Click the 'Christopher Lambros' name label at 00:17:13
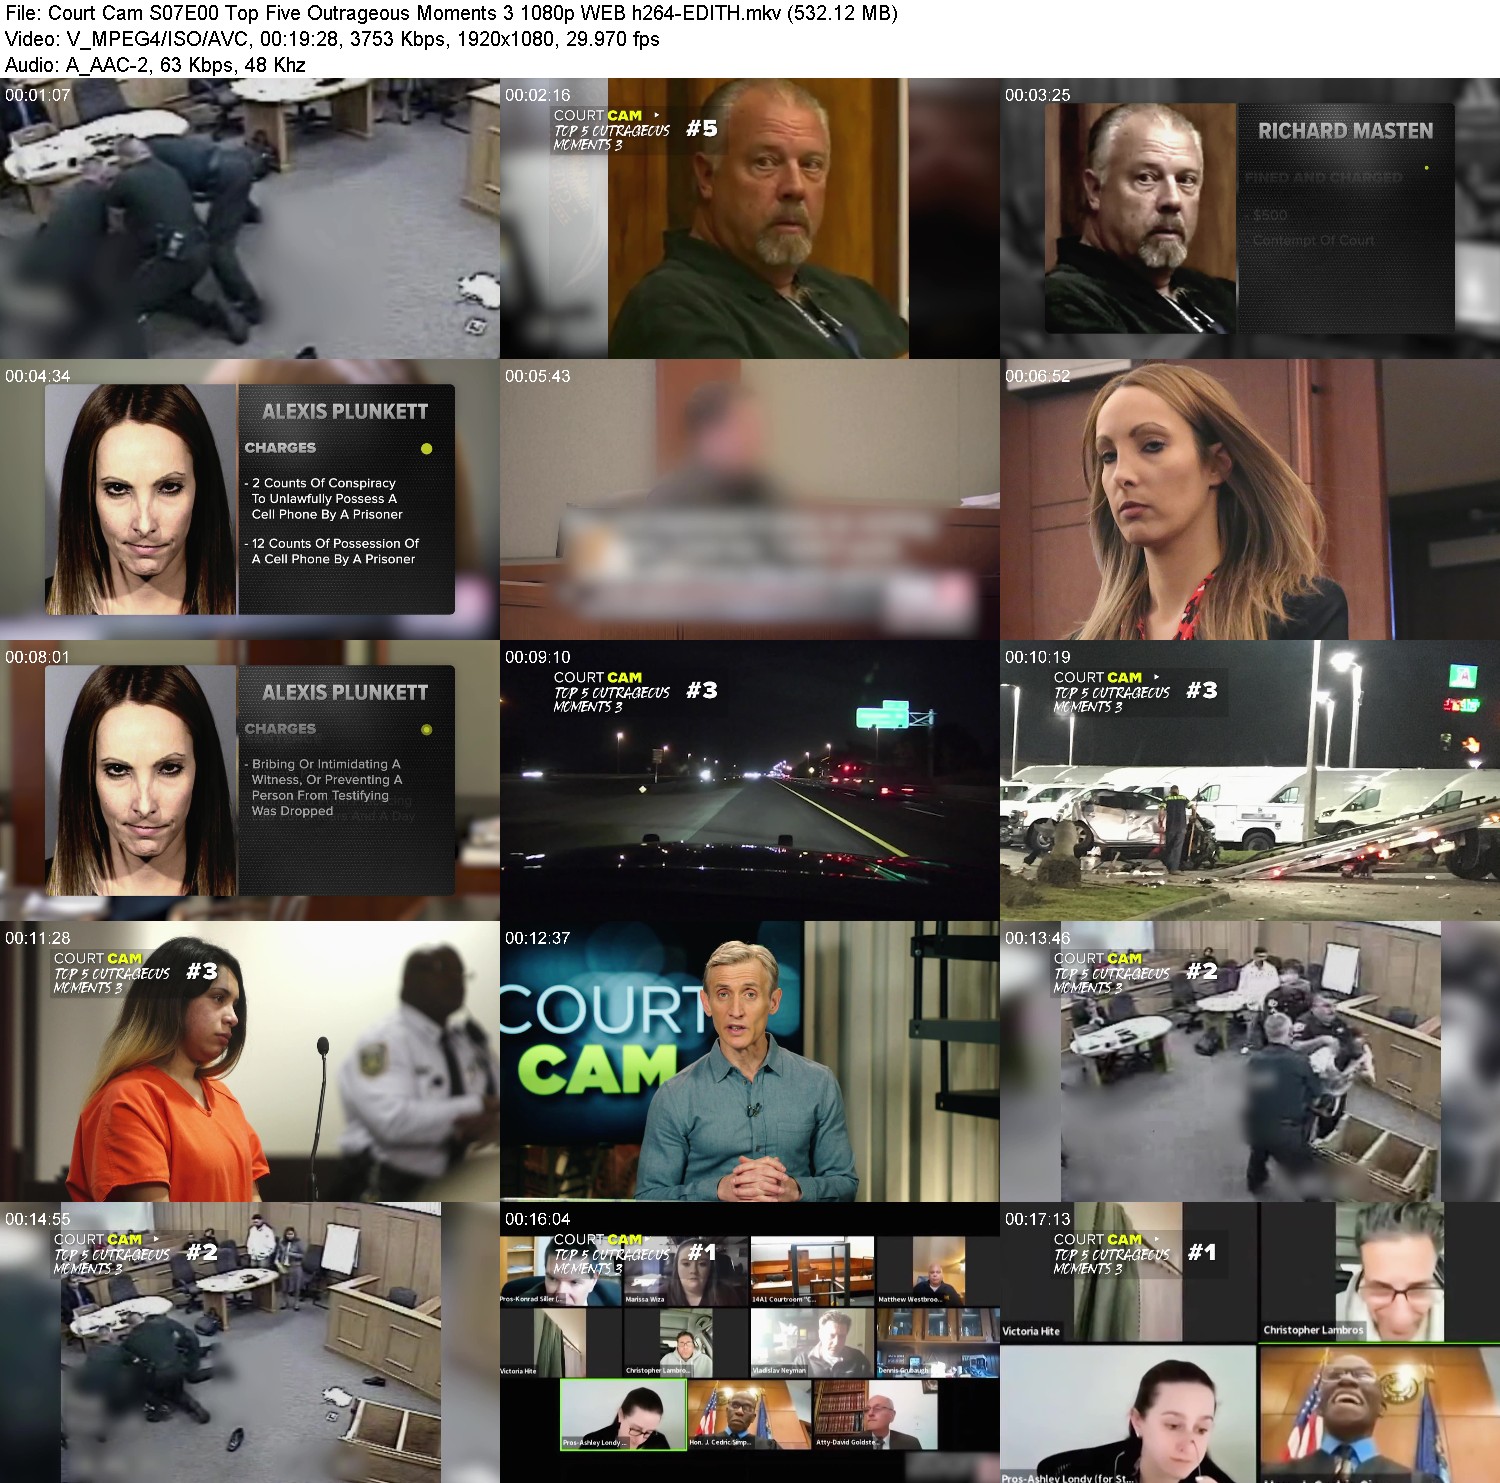 (x=1313, y=1330)
